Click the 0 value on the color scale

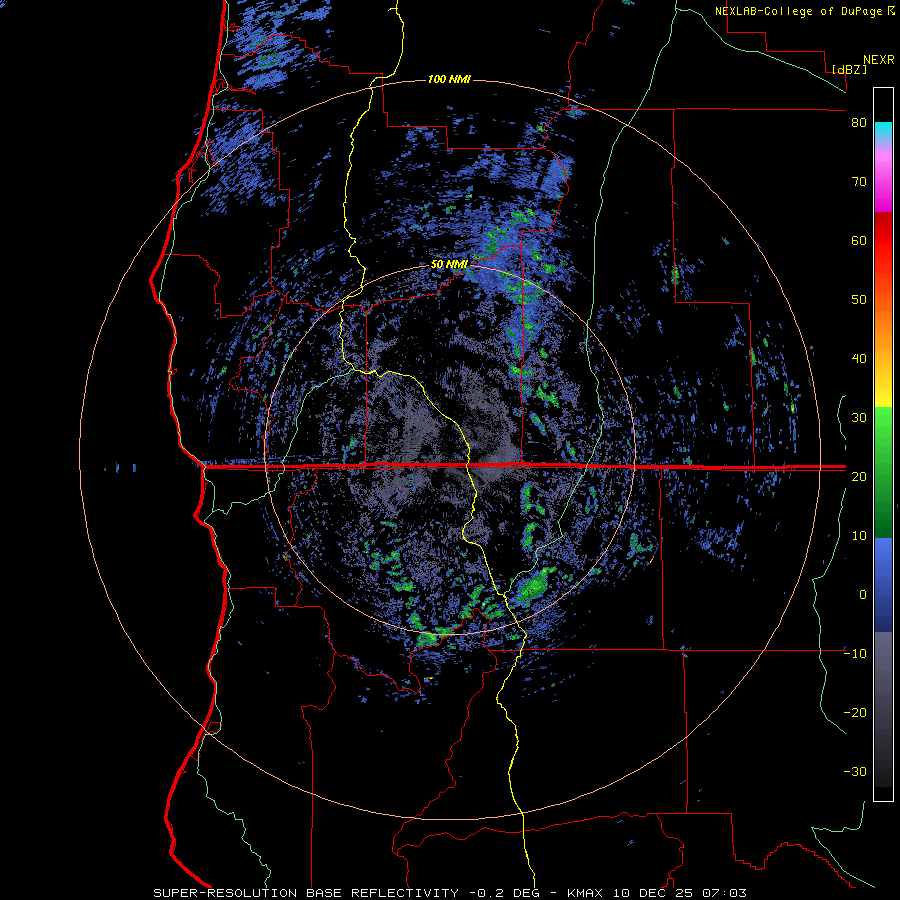tap(863, 595)
